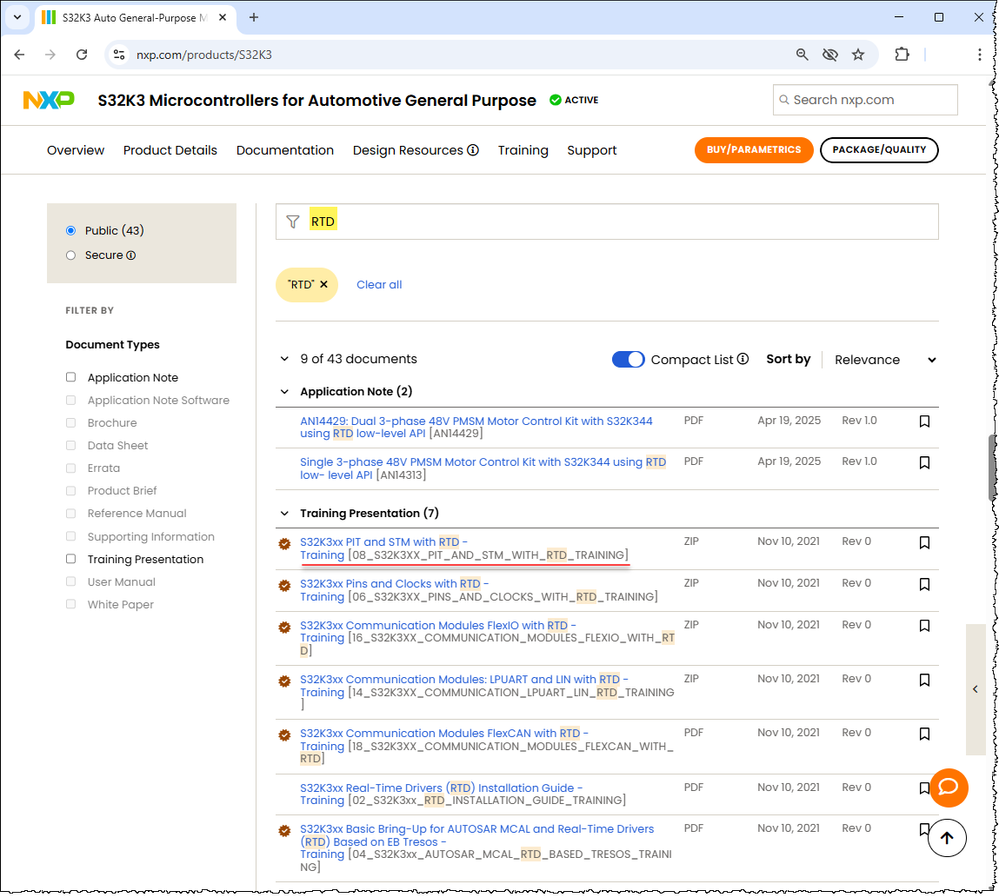
Task: Open the Product Details tab
Action: click(x=170, y=150)
